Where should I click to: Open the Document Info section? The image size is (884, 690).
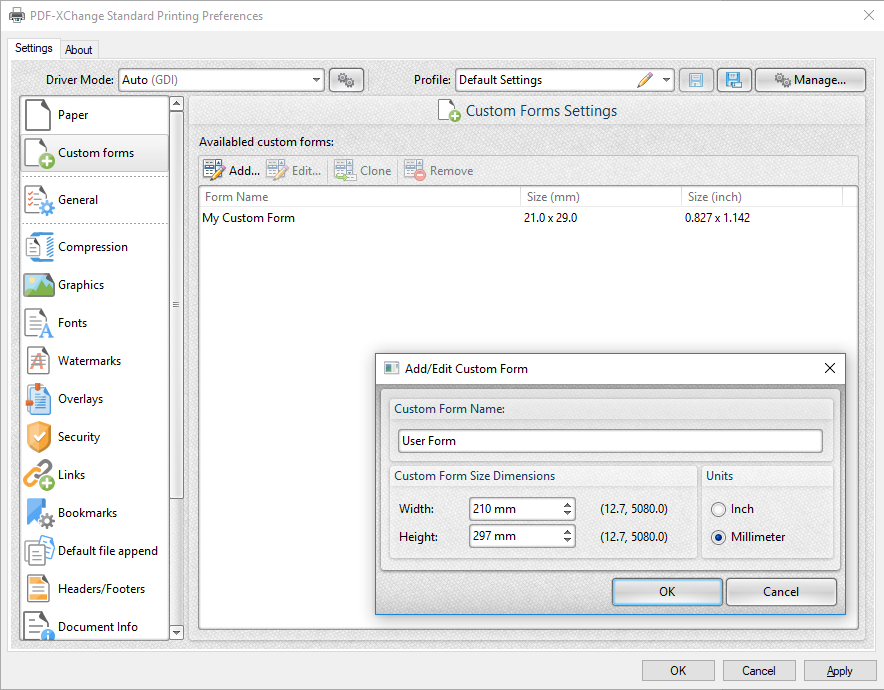[94, 626]
